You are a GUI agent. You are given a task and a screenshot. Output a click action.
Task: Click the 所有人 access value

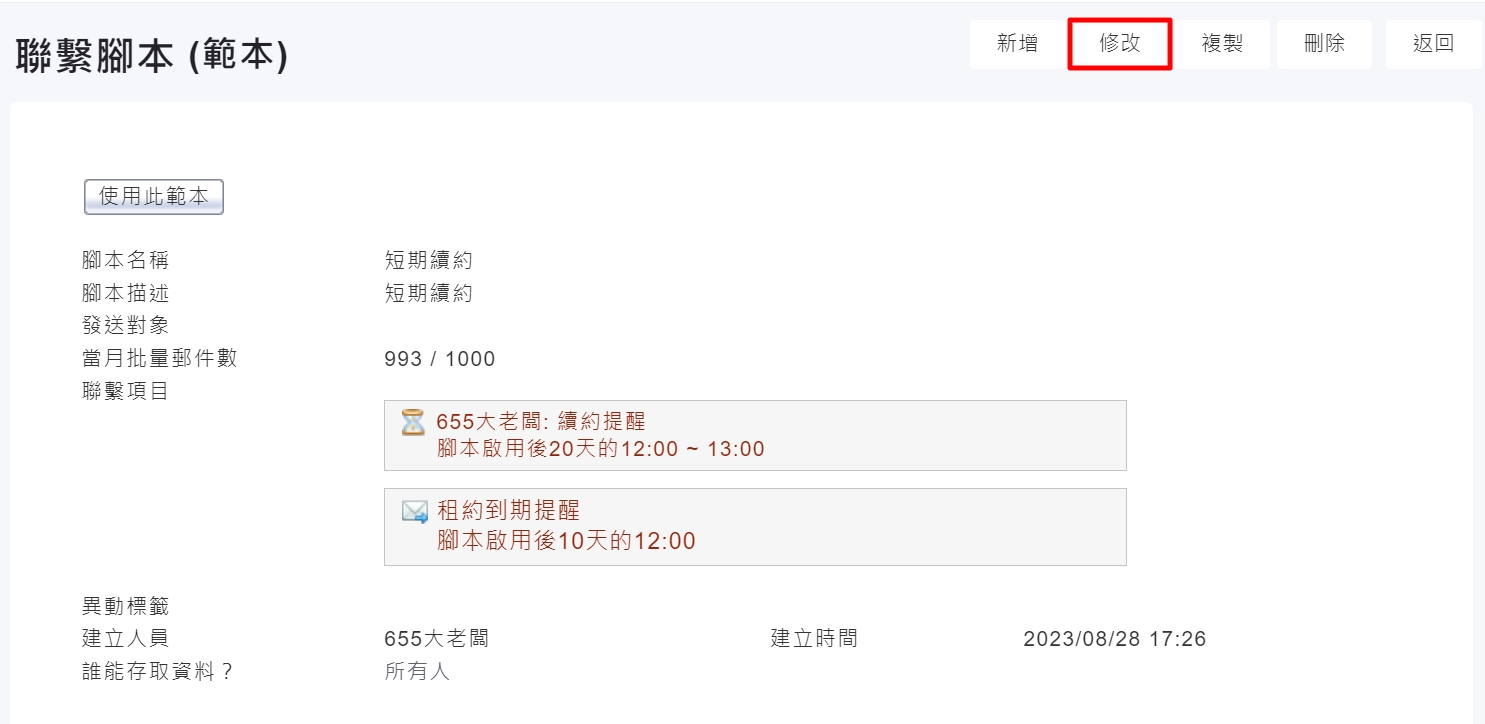tap(417, 671)
